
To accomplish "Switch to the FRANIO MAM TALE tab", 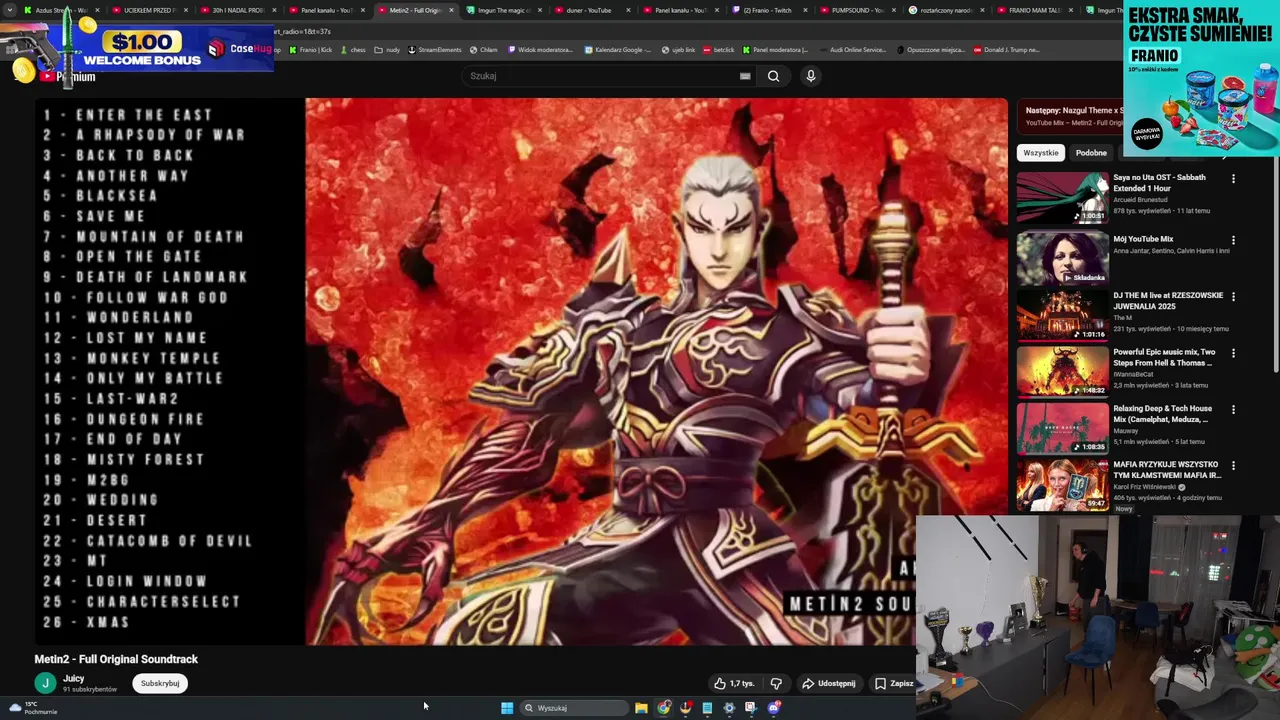I will tap(1034, 10).
